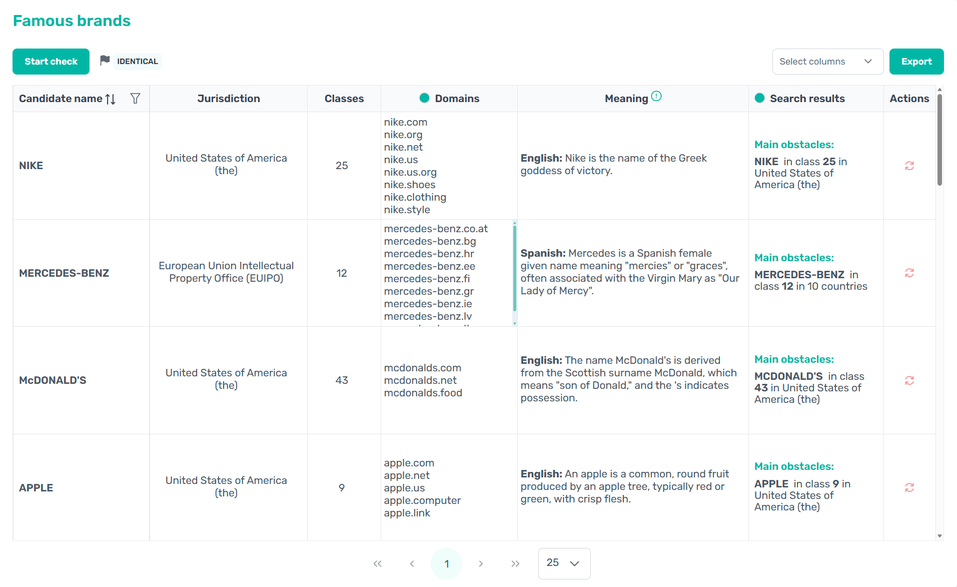Viewport: 957px width, 587px height.
Task: Open the Candidate name filter funnel
Action: [x=135, y=99]
